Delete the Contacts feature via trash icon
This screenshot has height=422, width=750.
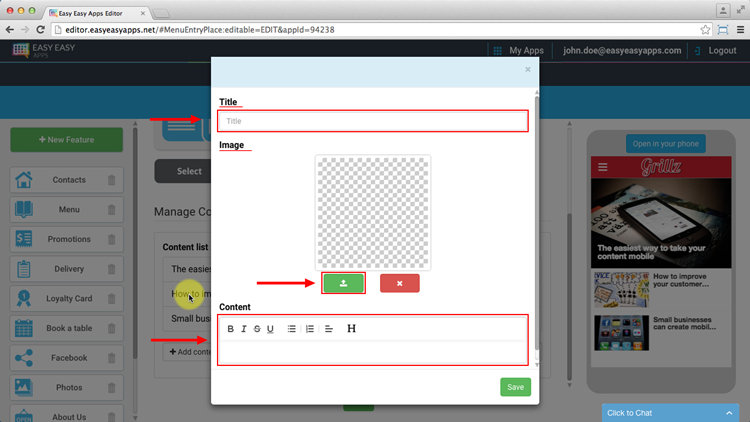pyautogui.click(x=111, y=180)
